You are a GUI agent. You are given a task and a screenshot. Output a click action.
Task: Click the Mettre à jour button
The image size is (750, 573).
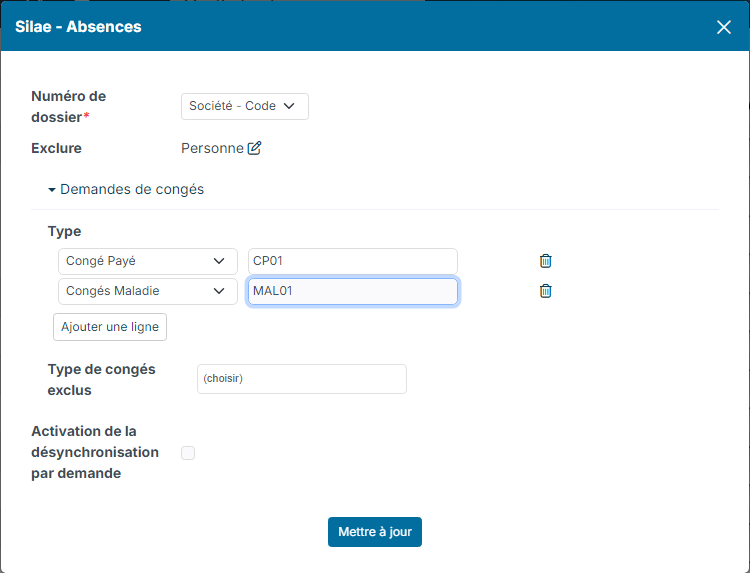[375, 532]
